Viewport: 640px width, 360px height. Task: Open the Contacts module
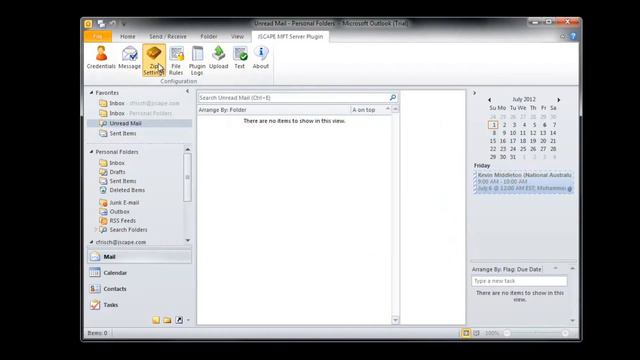point(139,289)
